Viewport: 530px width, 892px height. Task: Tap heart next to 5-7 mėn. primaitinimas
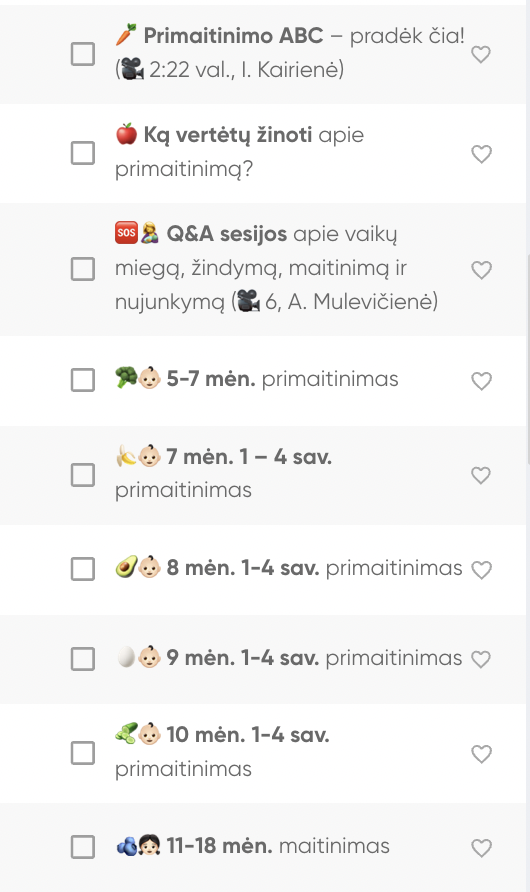pyautogui.click(x=481, y=381)
